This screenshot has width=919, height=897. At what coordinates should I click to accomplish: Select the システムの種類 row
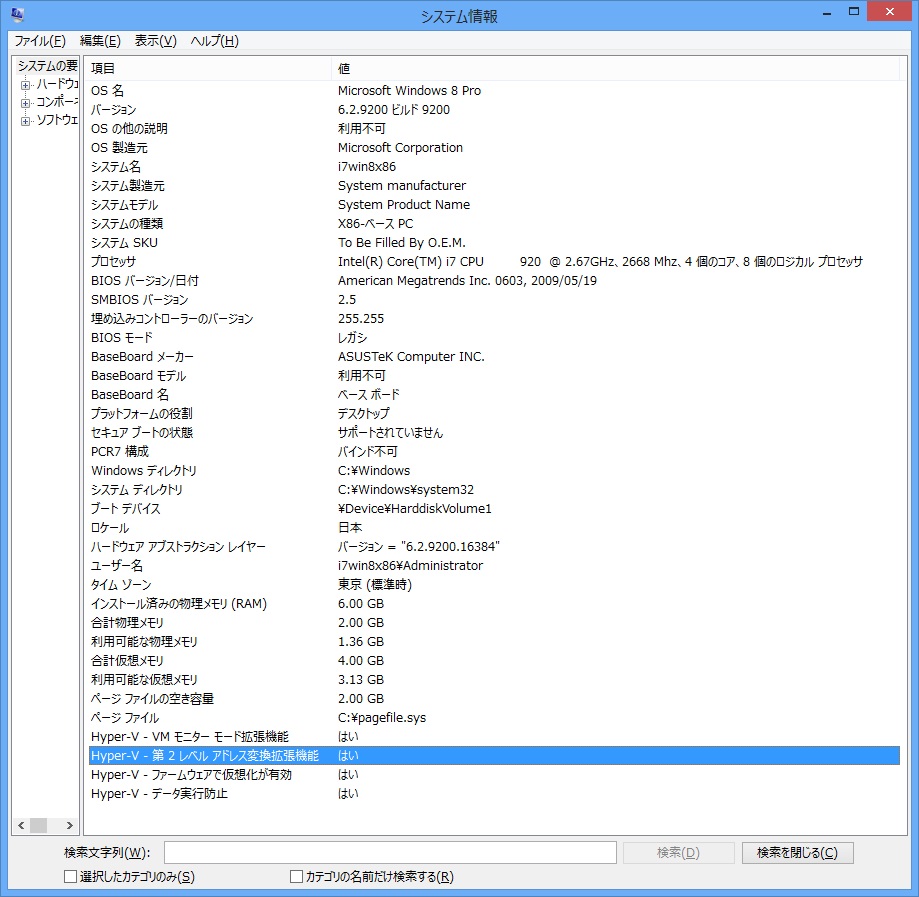(x=494, y=223)
